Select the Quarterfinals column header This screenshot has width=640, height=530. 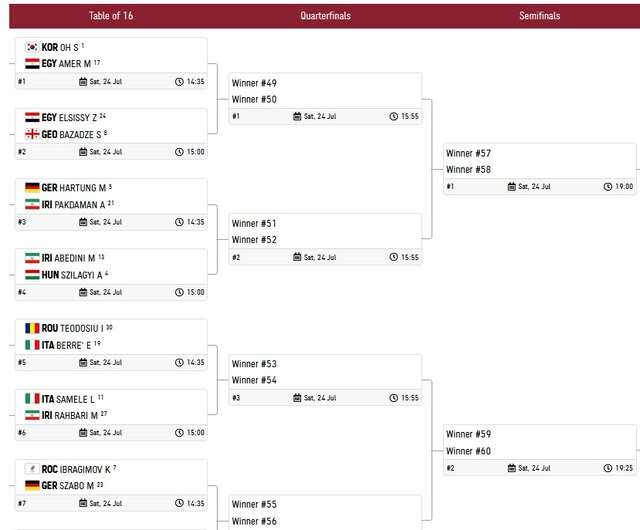(x=325, y=16)
